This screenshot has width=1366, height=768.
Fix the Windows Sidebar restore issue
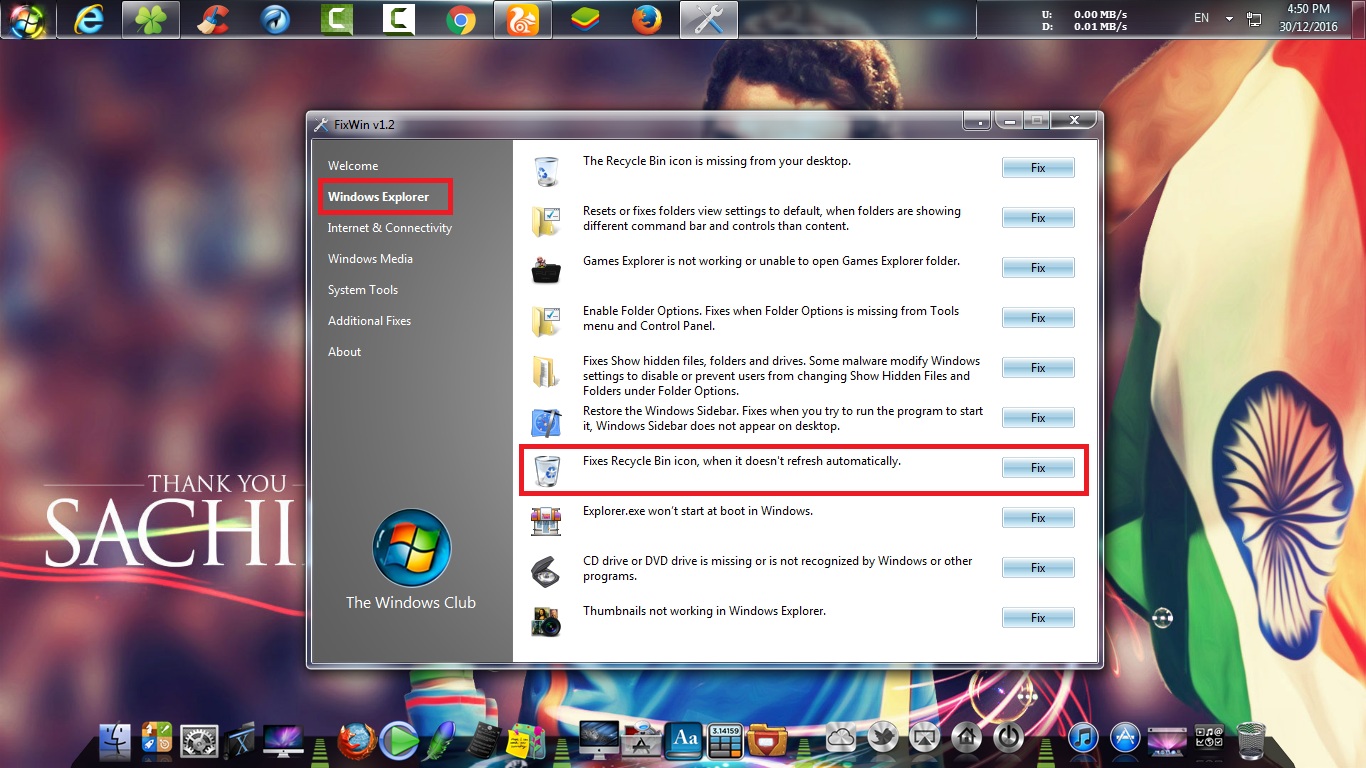[x=1038, y=418]
